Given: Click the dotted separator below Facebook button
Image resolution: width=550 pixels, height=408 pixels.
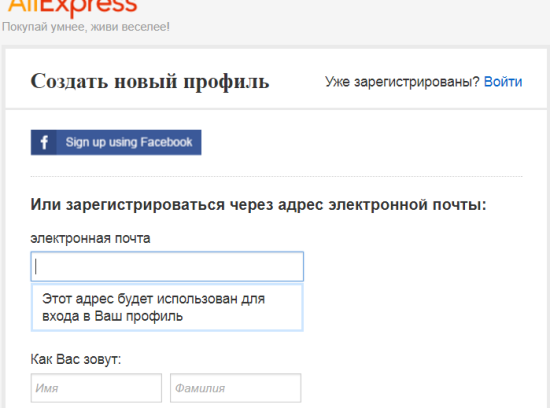Looking at the screenshot, I should click(x=276, y=176).
